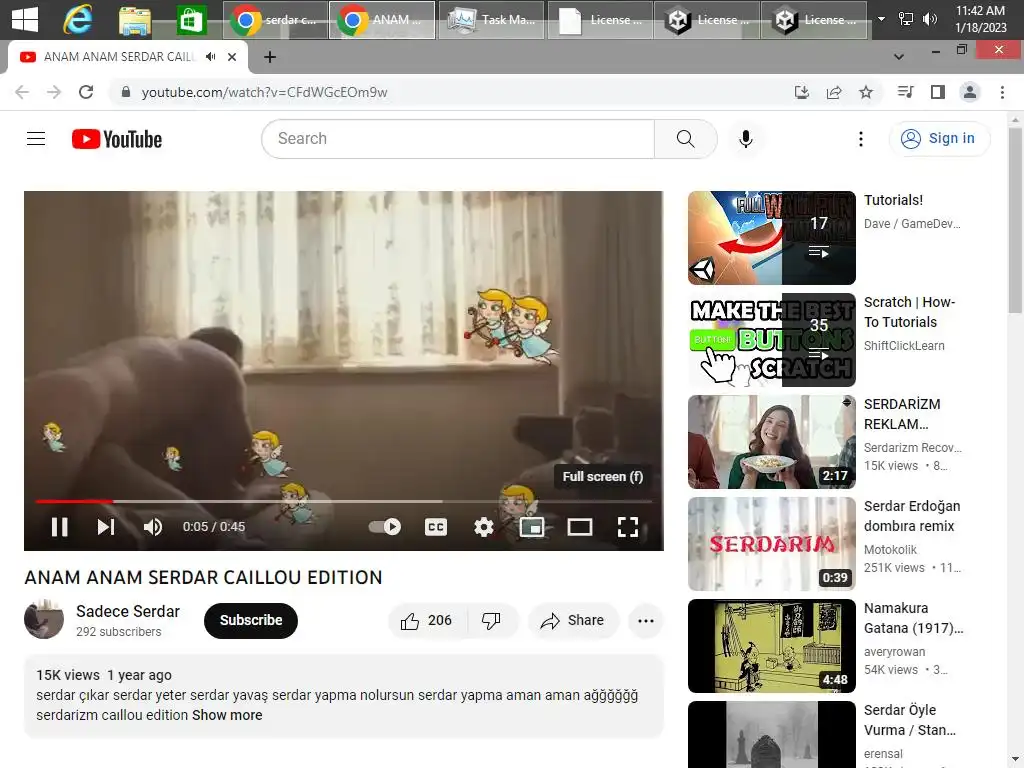The width and height of the screenshot is (1024, 768).
Task: Open the network tray icon
Action: [x=906, y=19]
